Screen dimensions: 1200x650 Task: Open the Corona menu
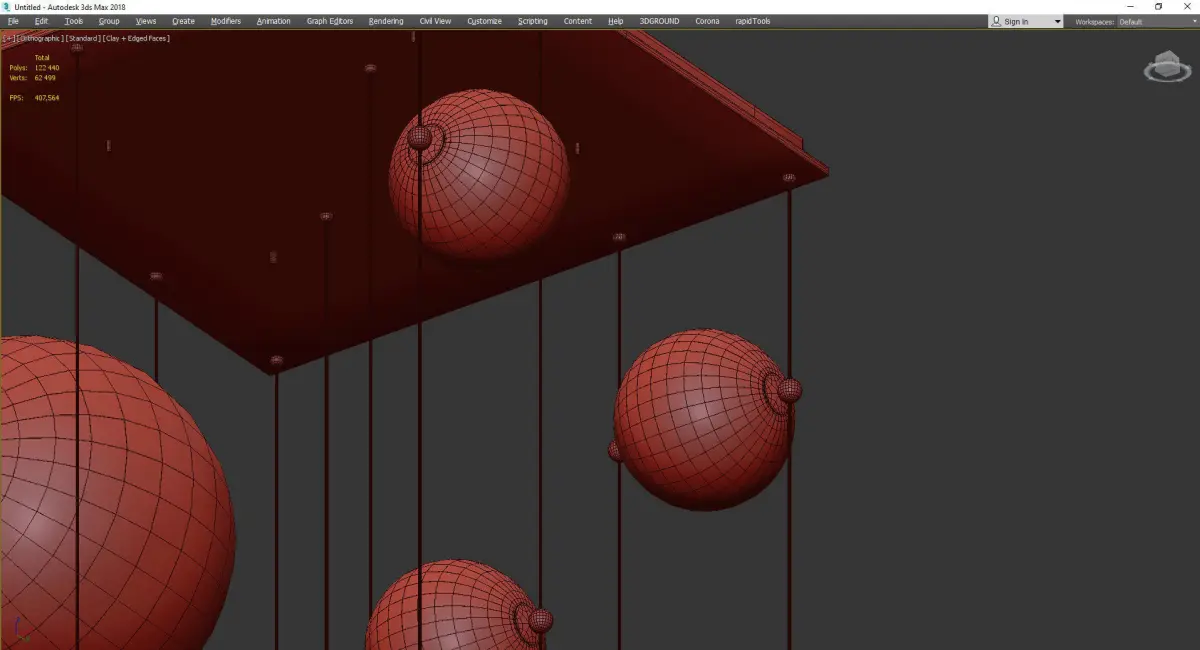(x=707, y=21)
